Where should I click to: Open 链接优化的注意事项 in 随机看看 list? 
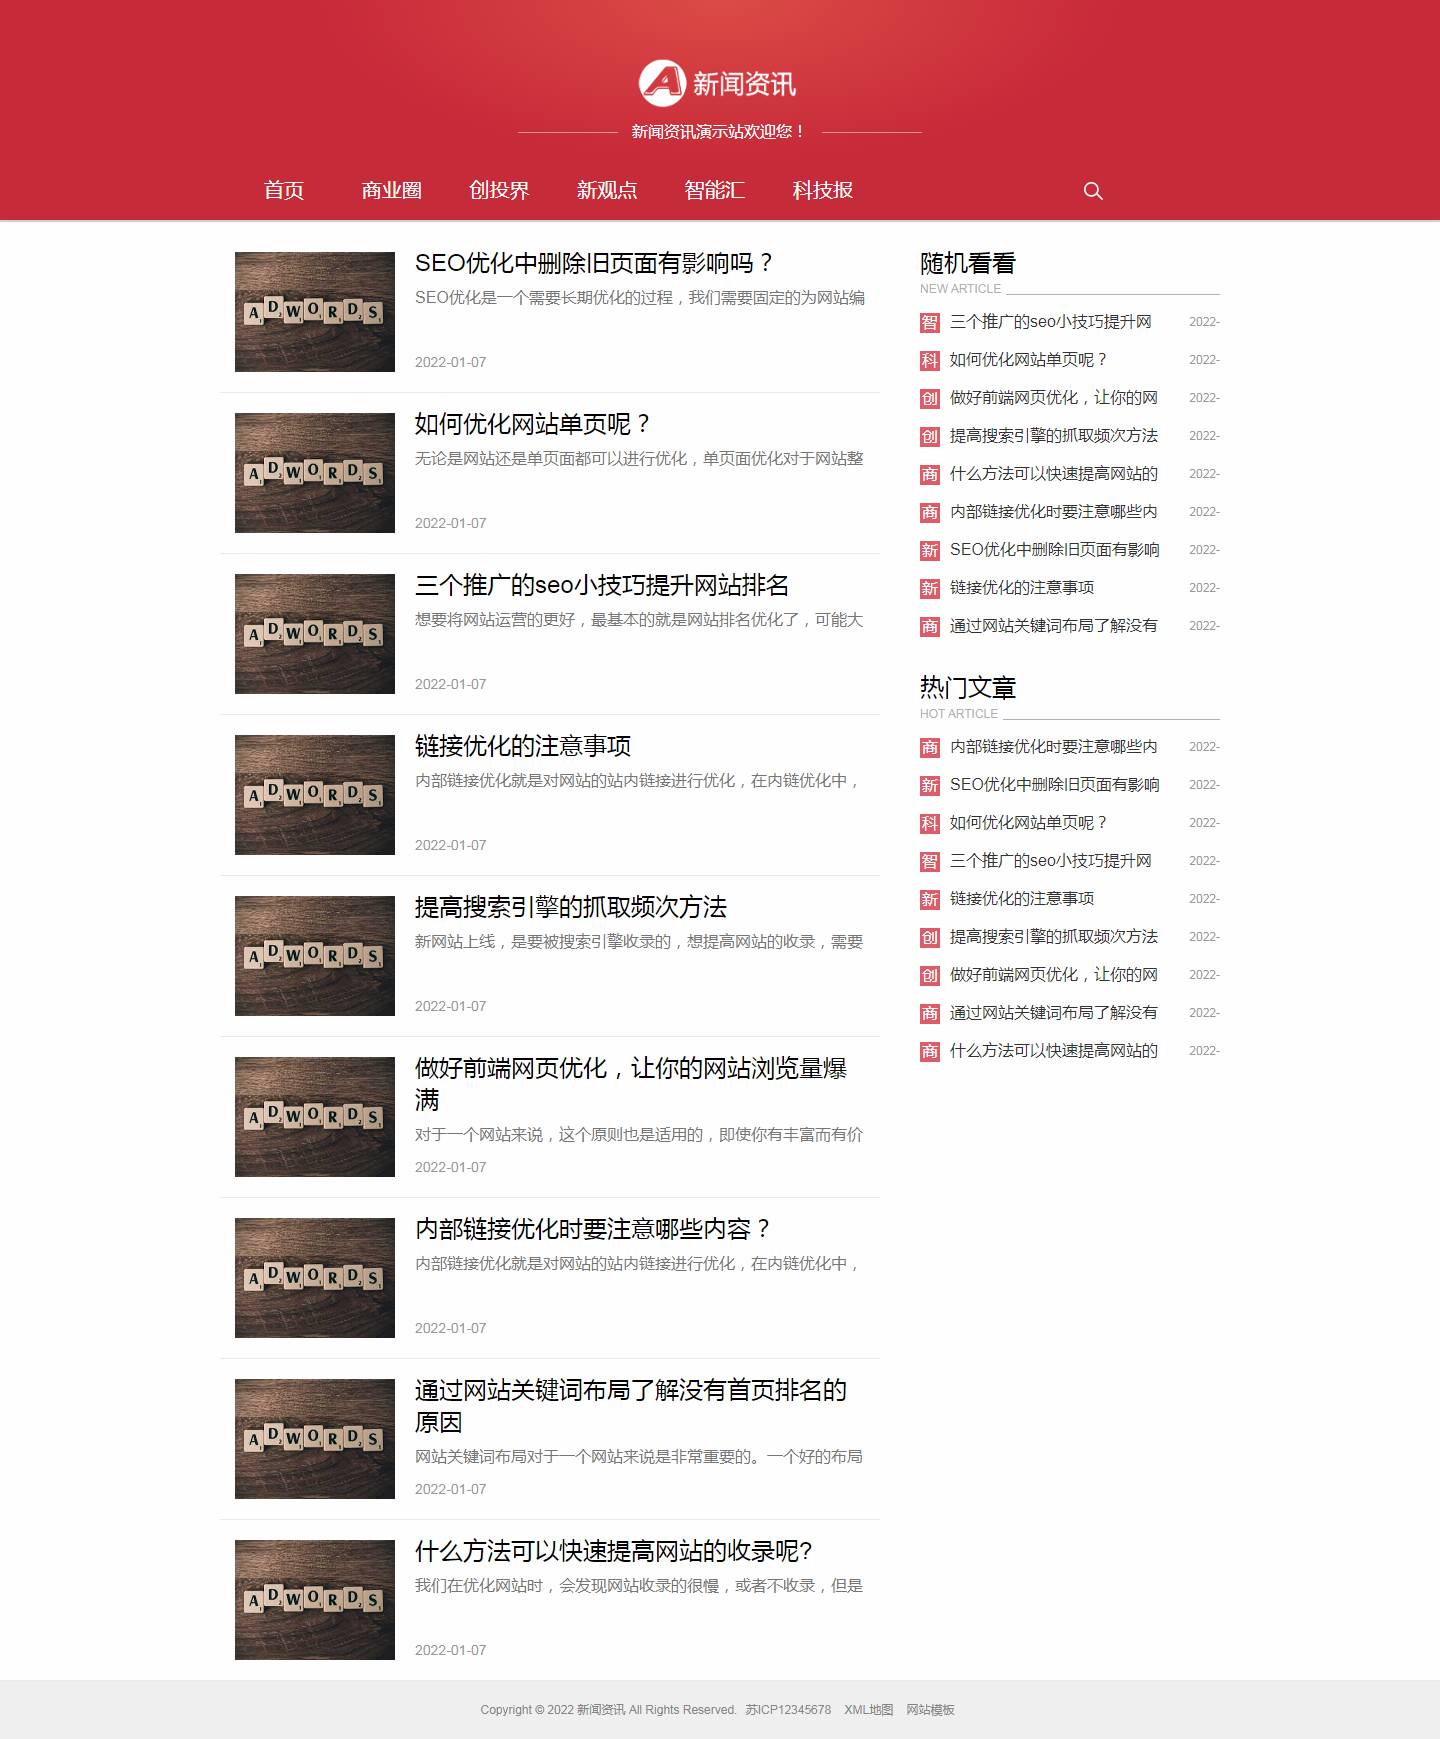pyautogui.click(x=1022, y=588)
